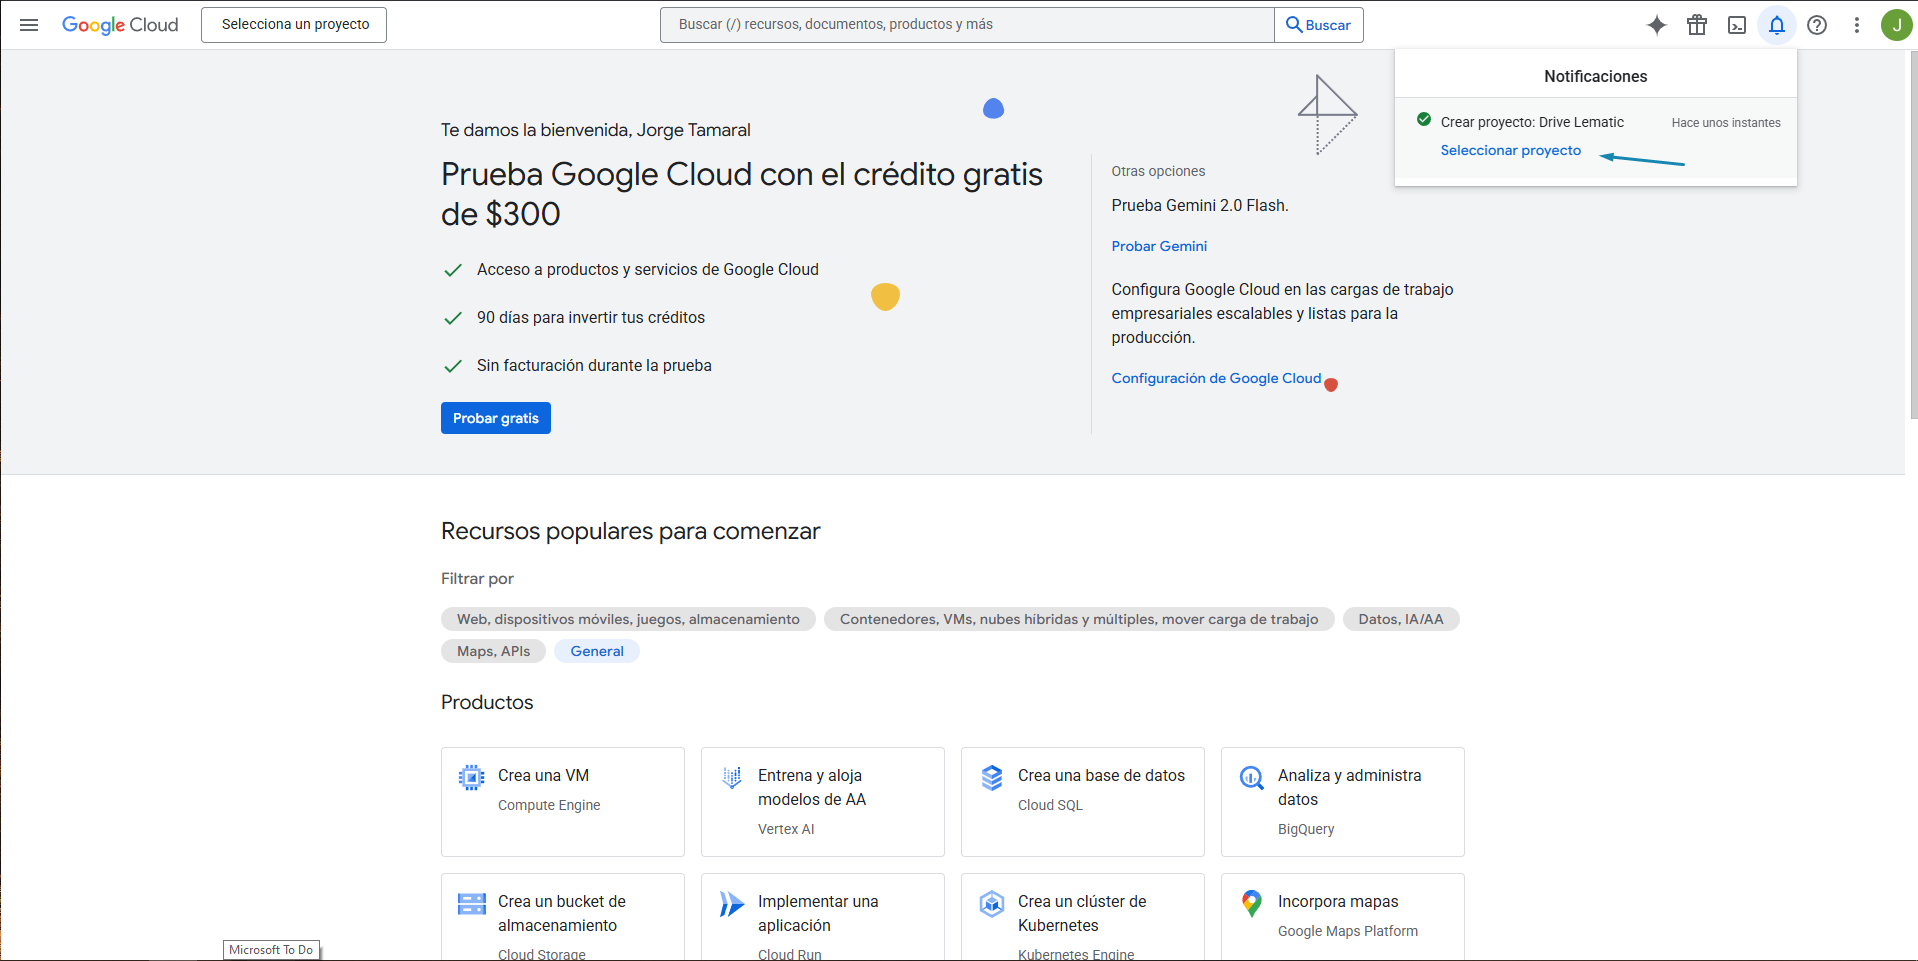Click the search input field
1918x961 pixels.
point(966,25)
